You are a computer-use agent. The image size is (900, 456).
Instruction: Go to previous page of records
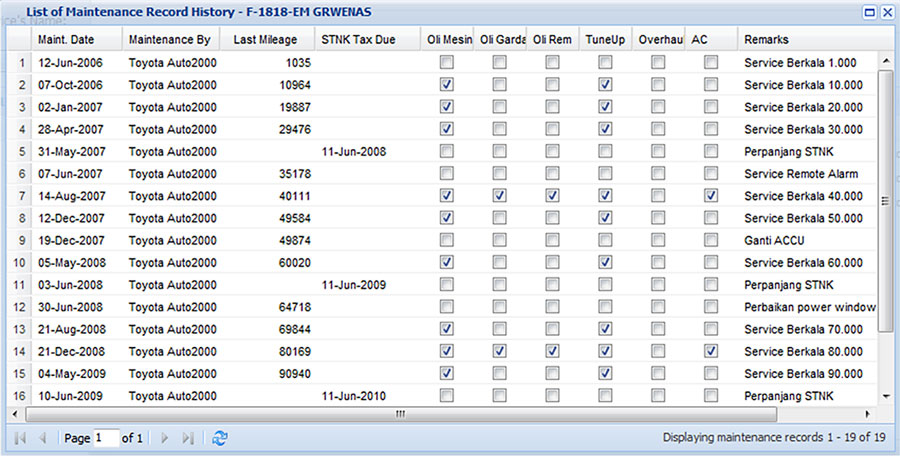pos(42,438)
